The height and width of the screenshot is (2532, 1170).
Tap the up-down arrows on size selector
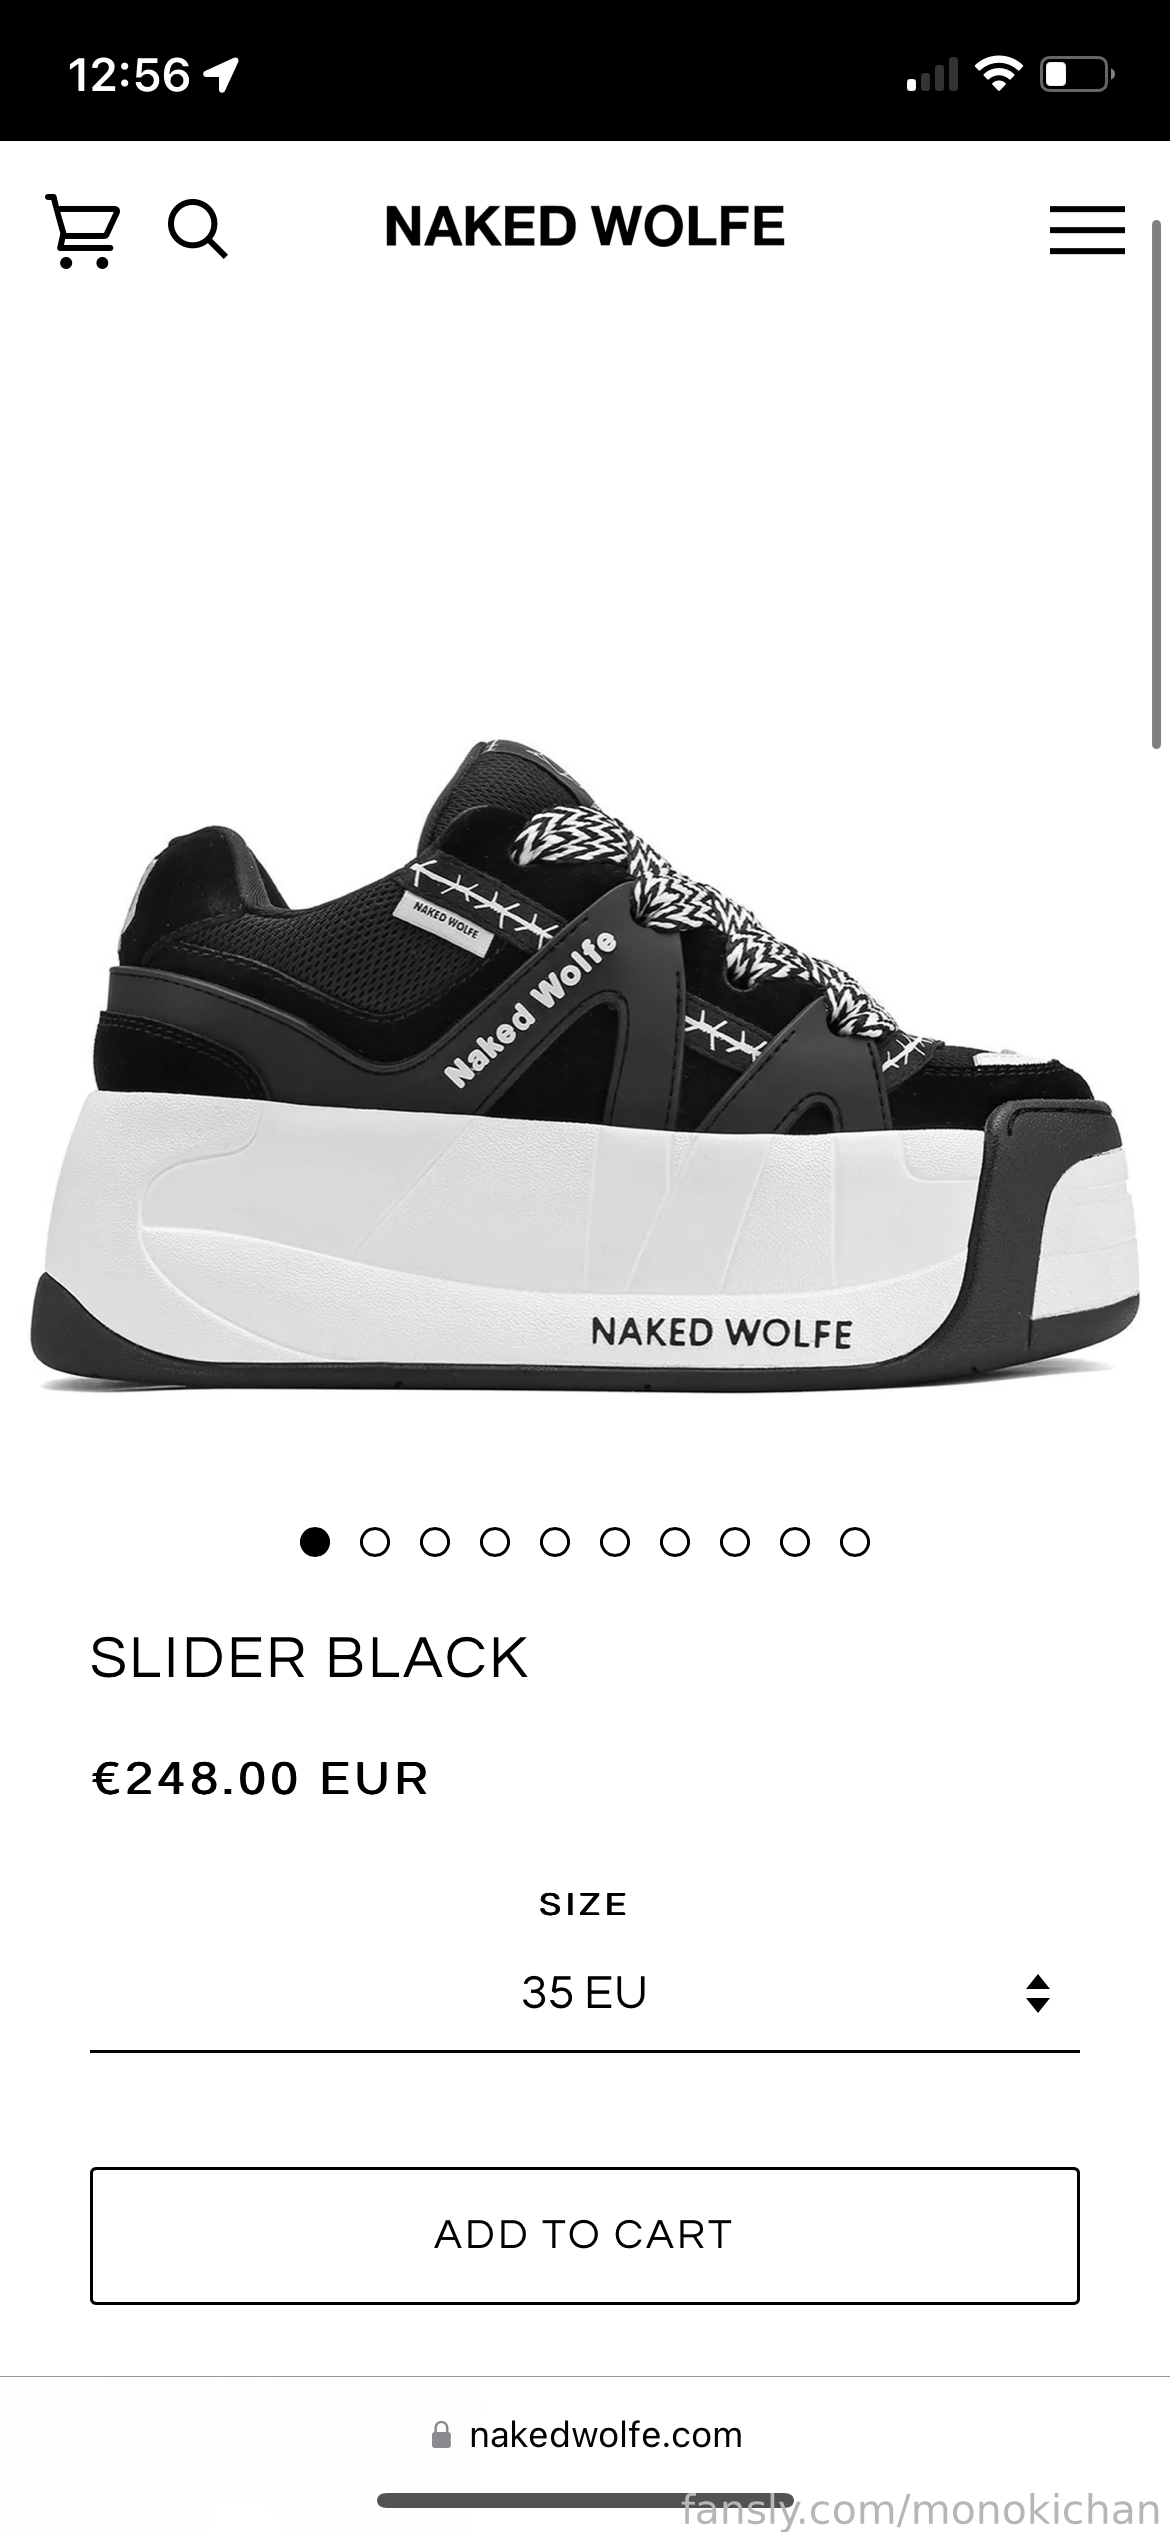point(1038,1993)
